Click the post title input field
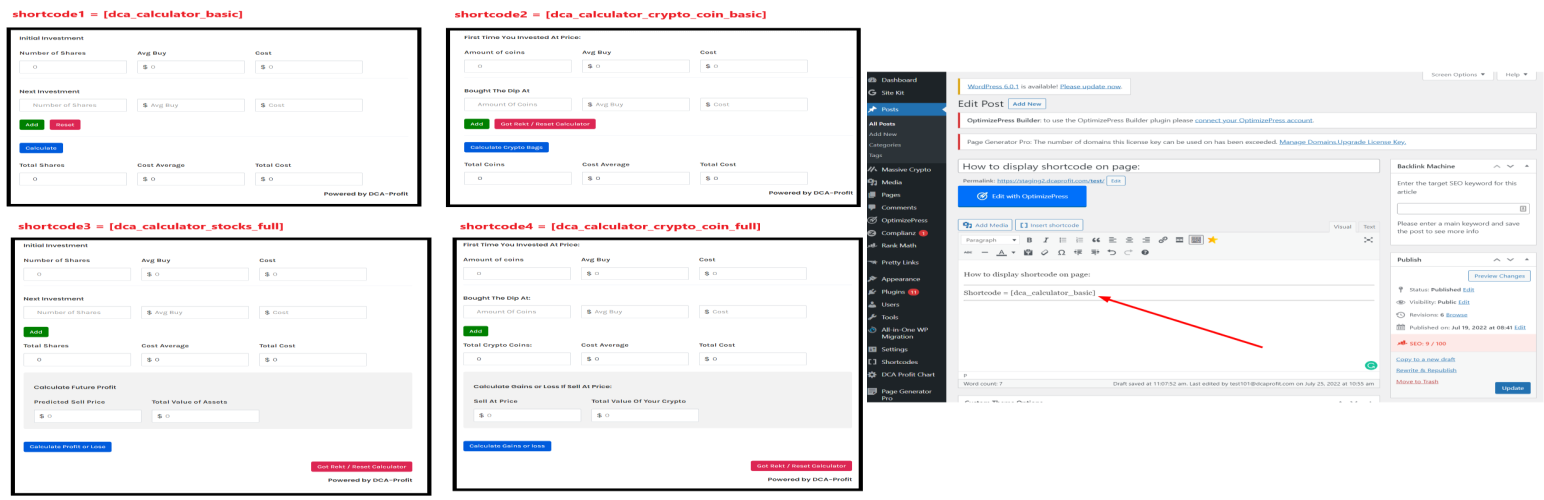 tap(1168, 166)
